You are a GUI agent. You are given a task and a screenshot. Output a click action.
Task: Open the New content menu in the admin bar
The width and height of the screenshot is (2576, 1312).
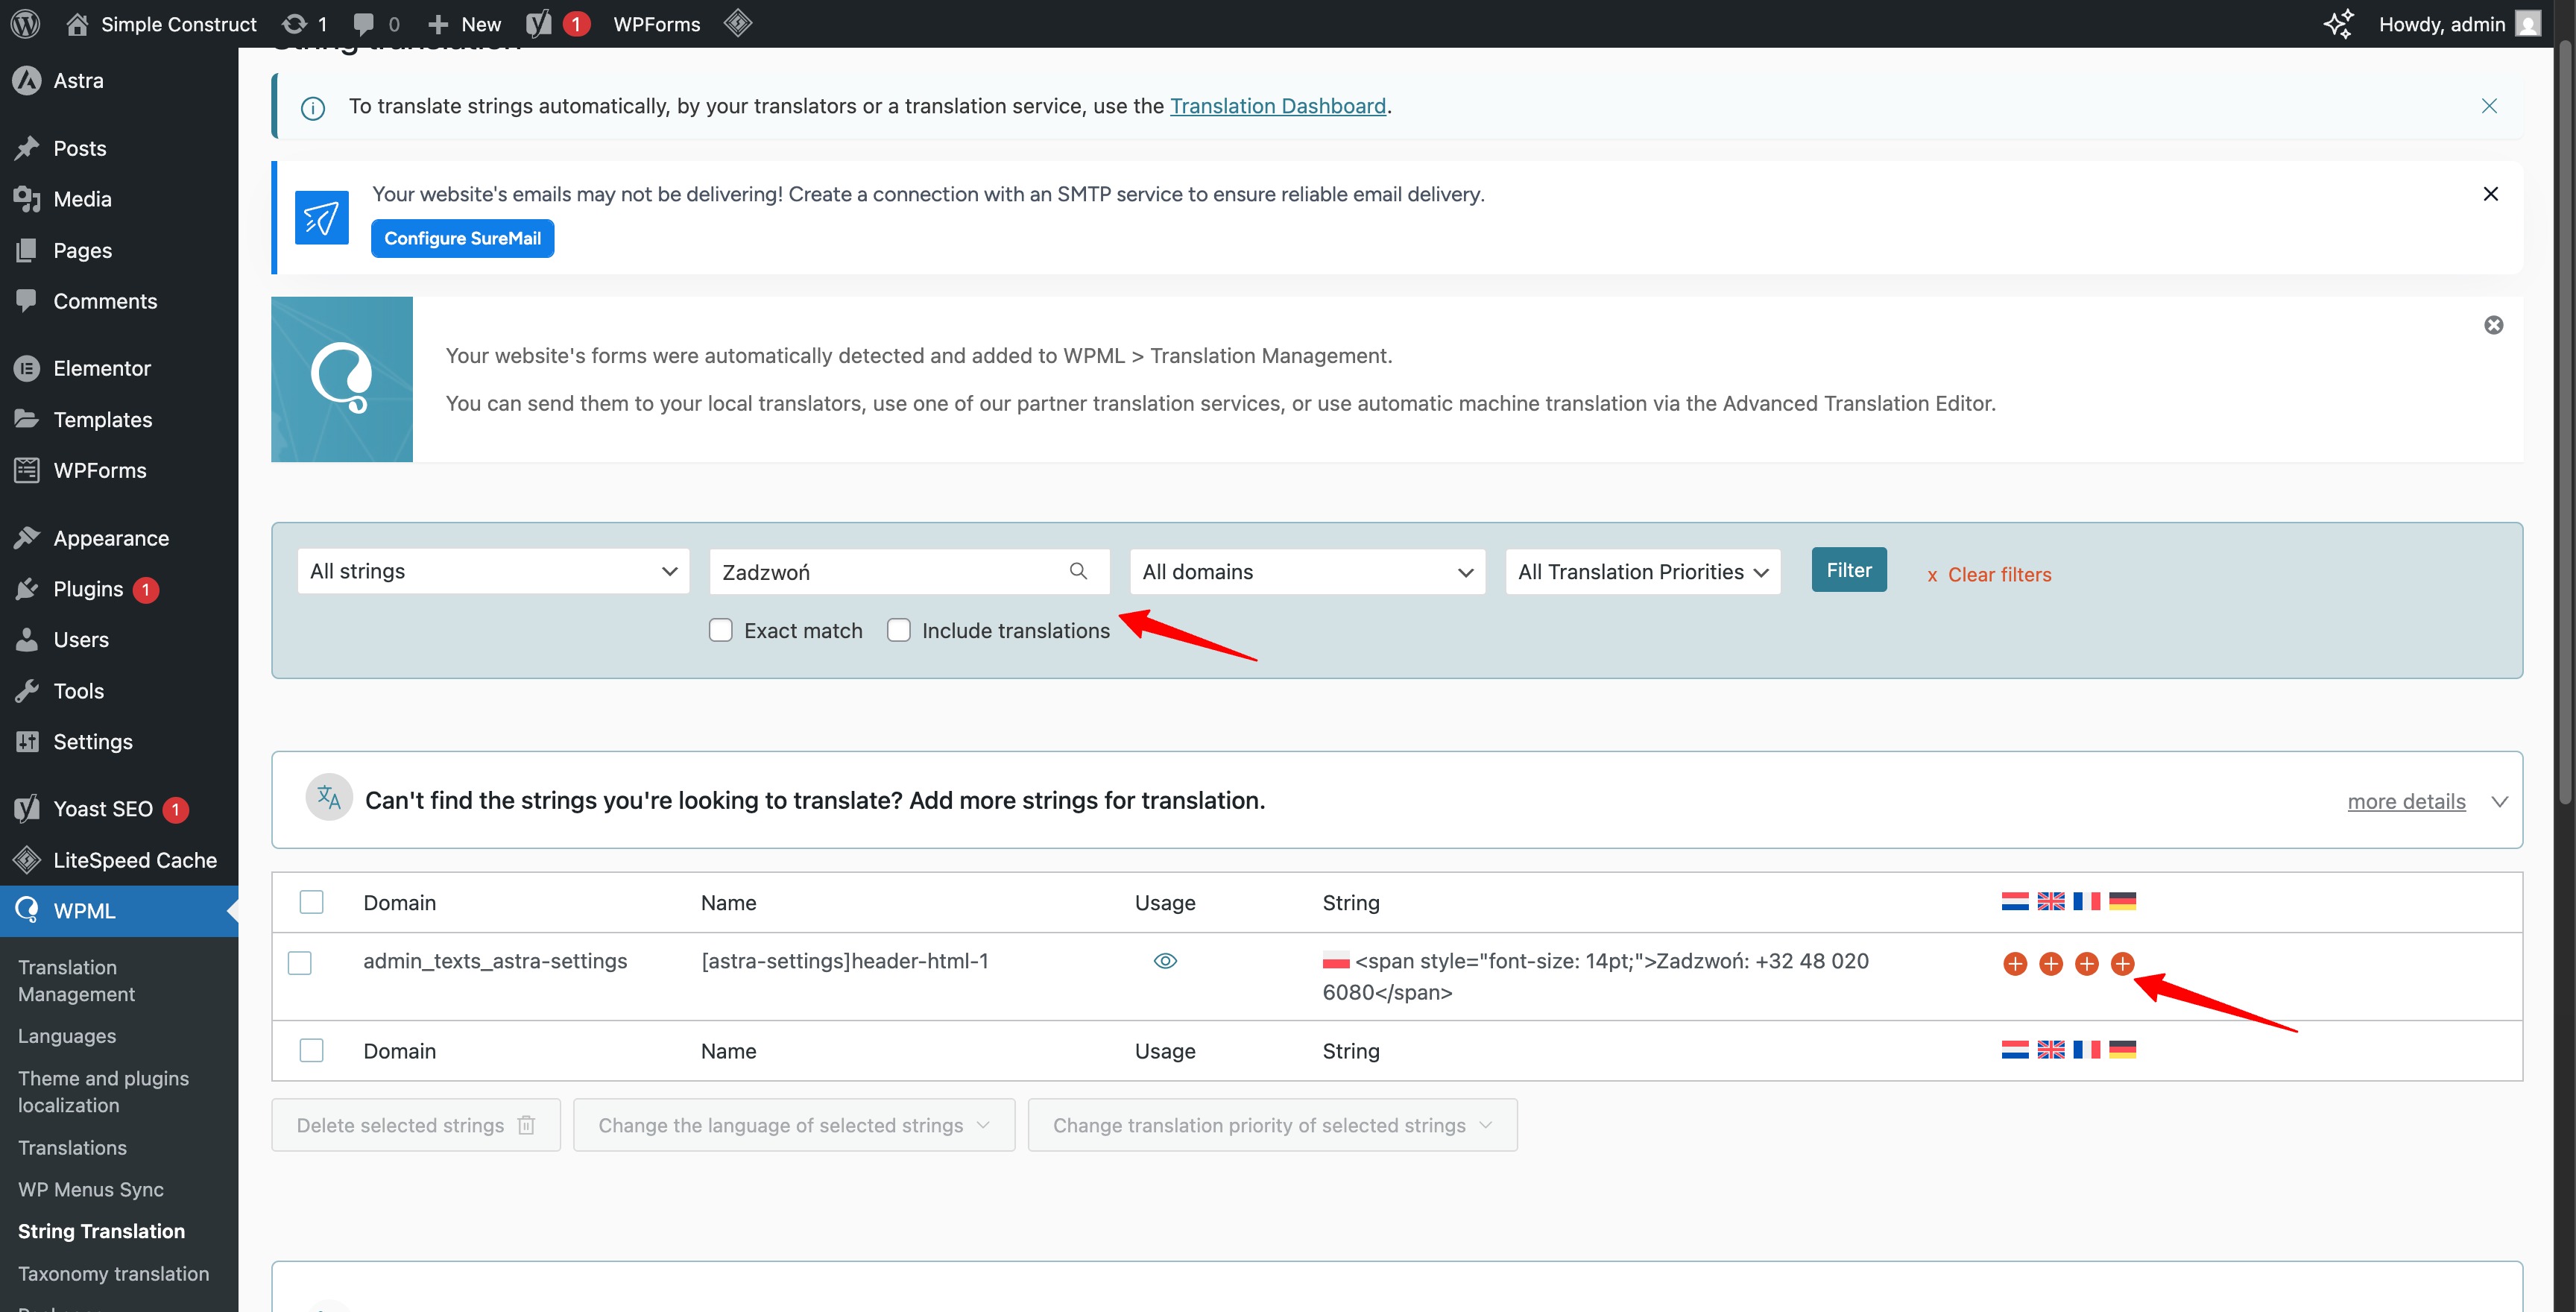(464, 24)
